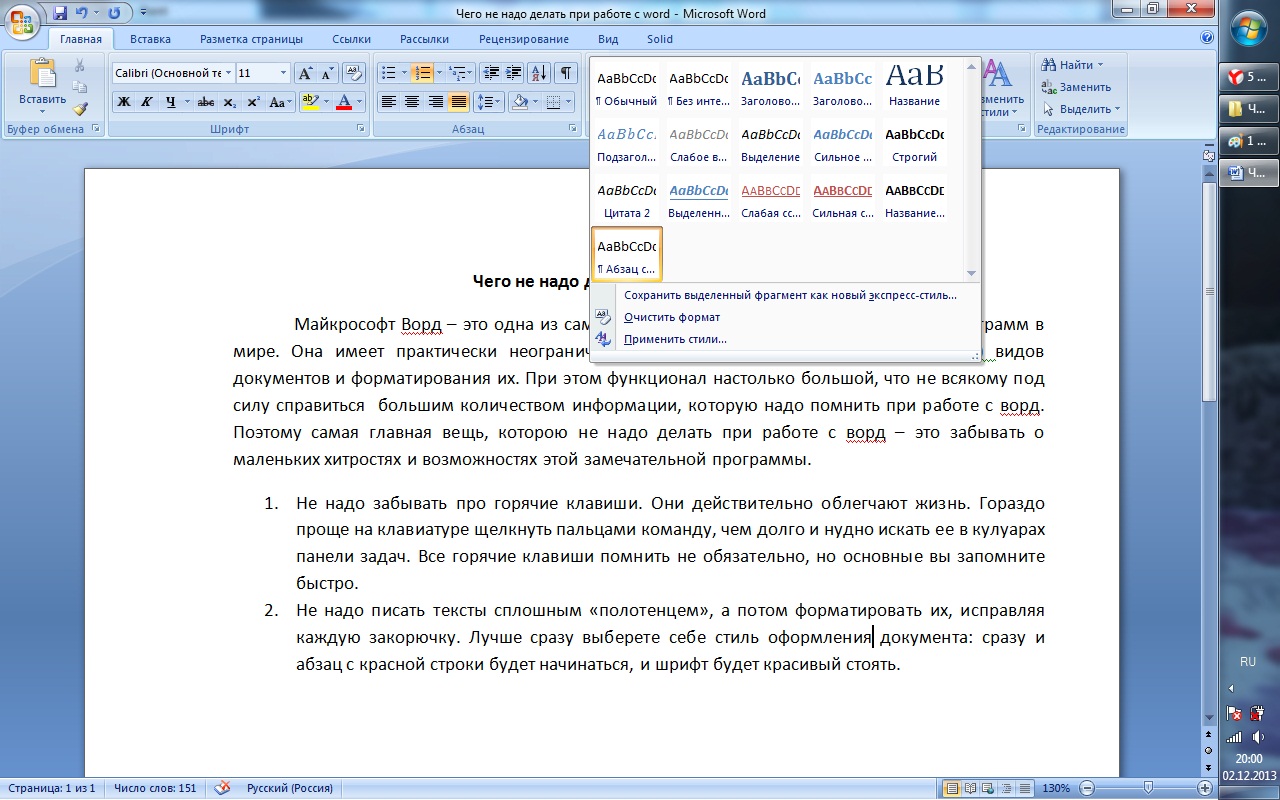Open the highlight color dropdown arrow

[326, 102]
